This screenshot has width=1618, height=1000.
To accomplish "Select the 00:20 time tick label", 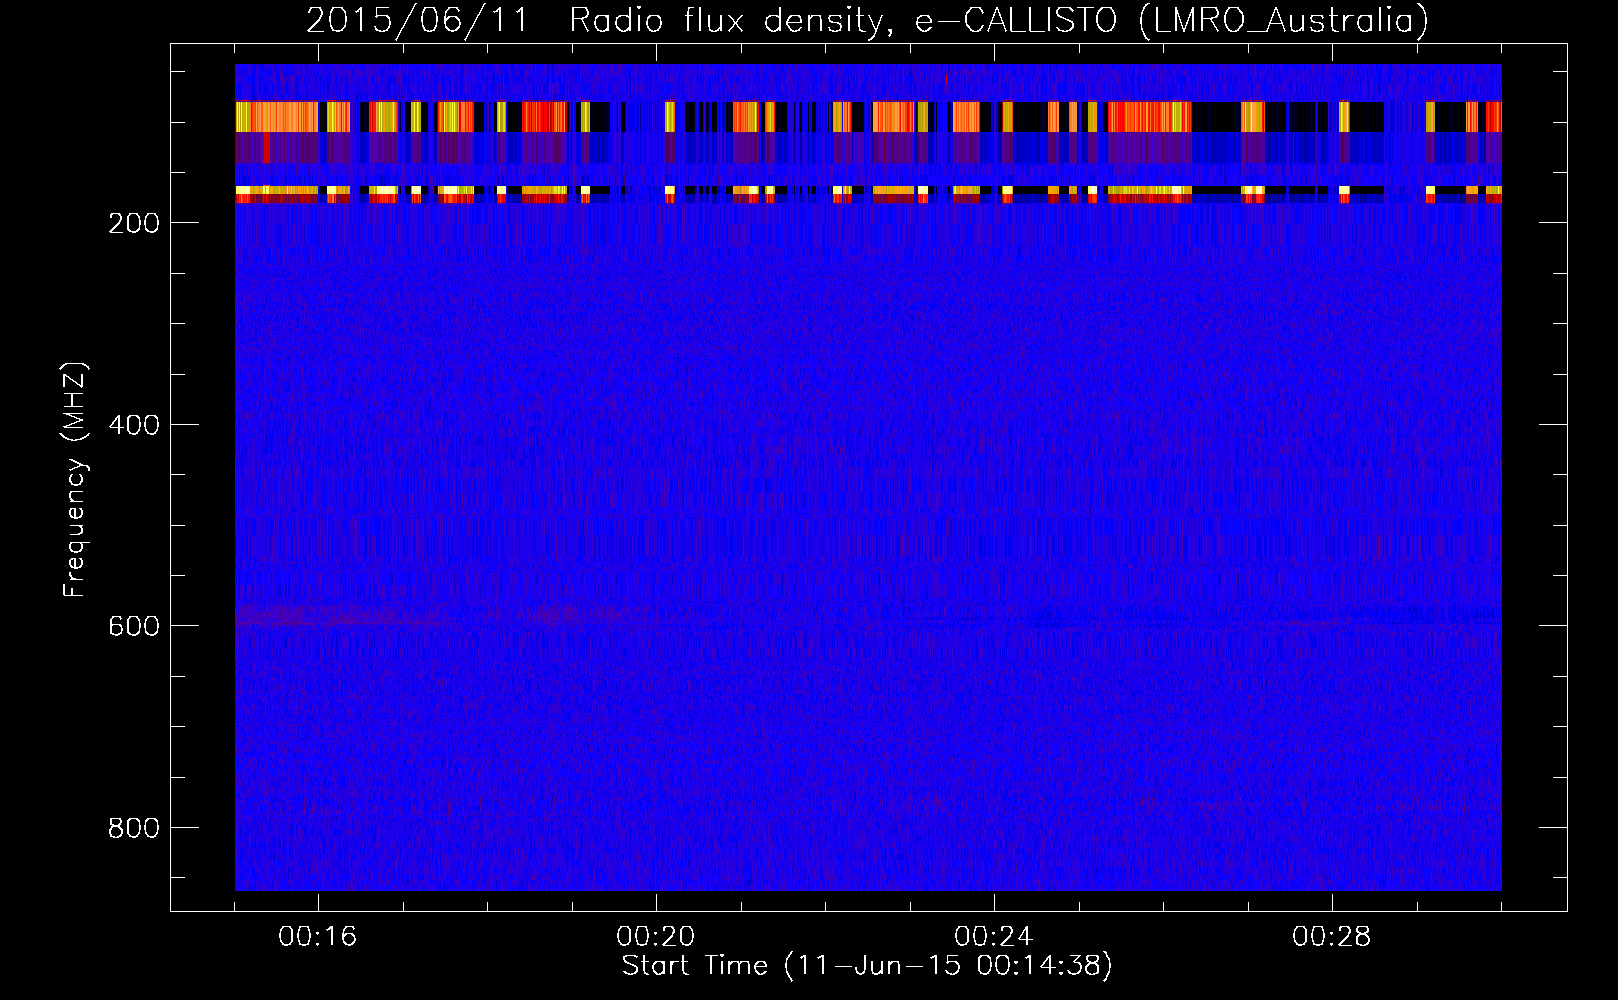I will (x=656, y=937).
